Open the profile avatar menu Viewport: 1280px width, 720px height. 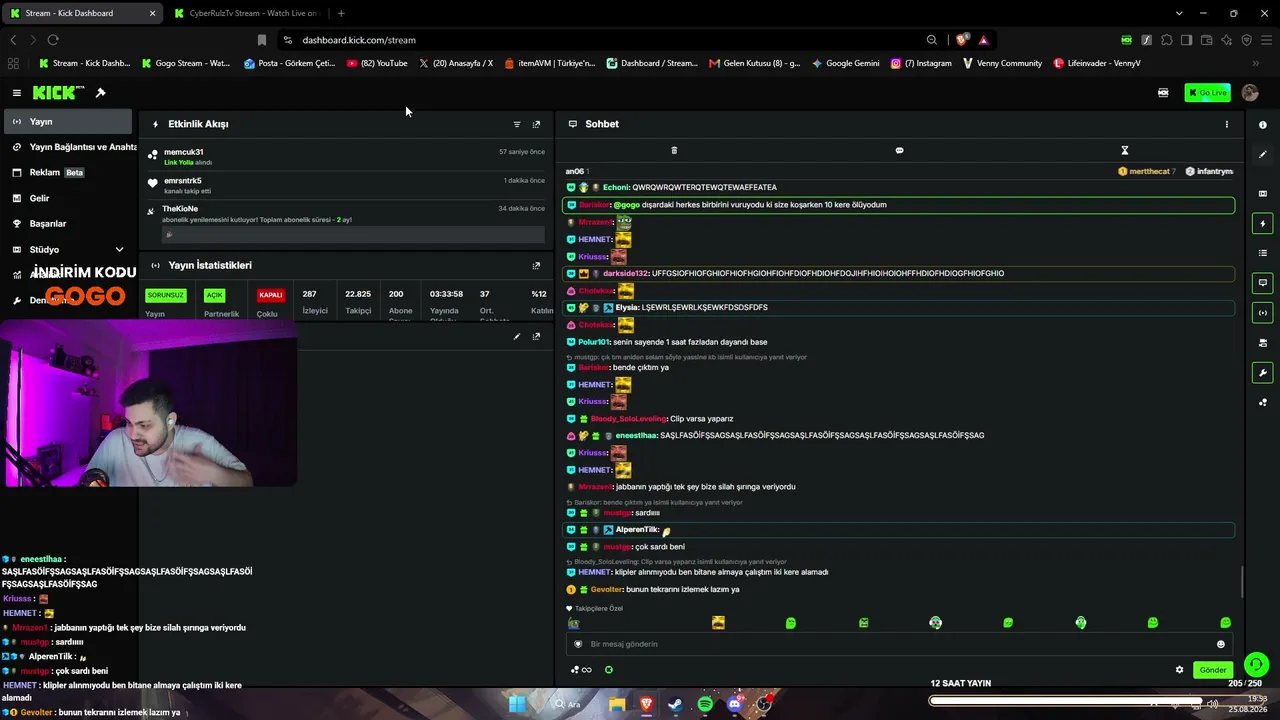coord(1250,93)
